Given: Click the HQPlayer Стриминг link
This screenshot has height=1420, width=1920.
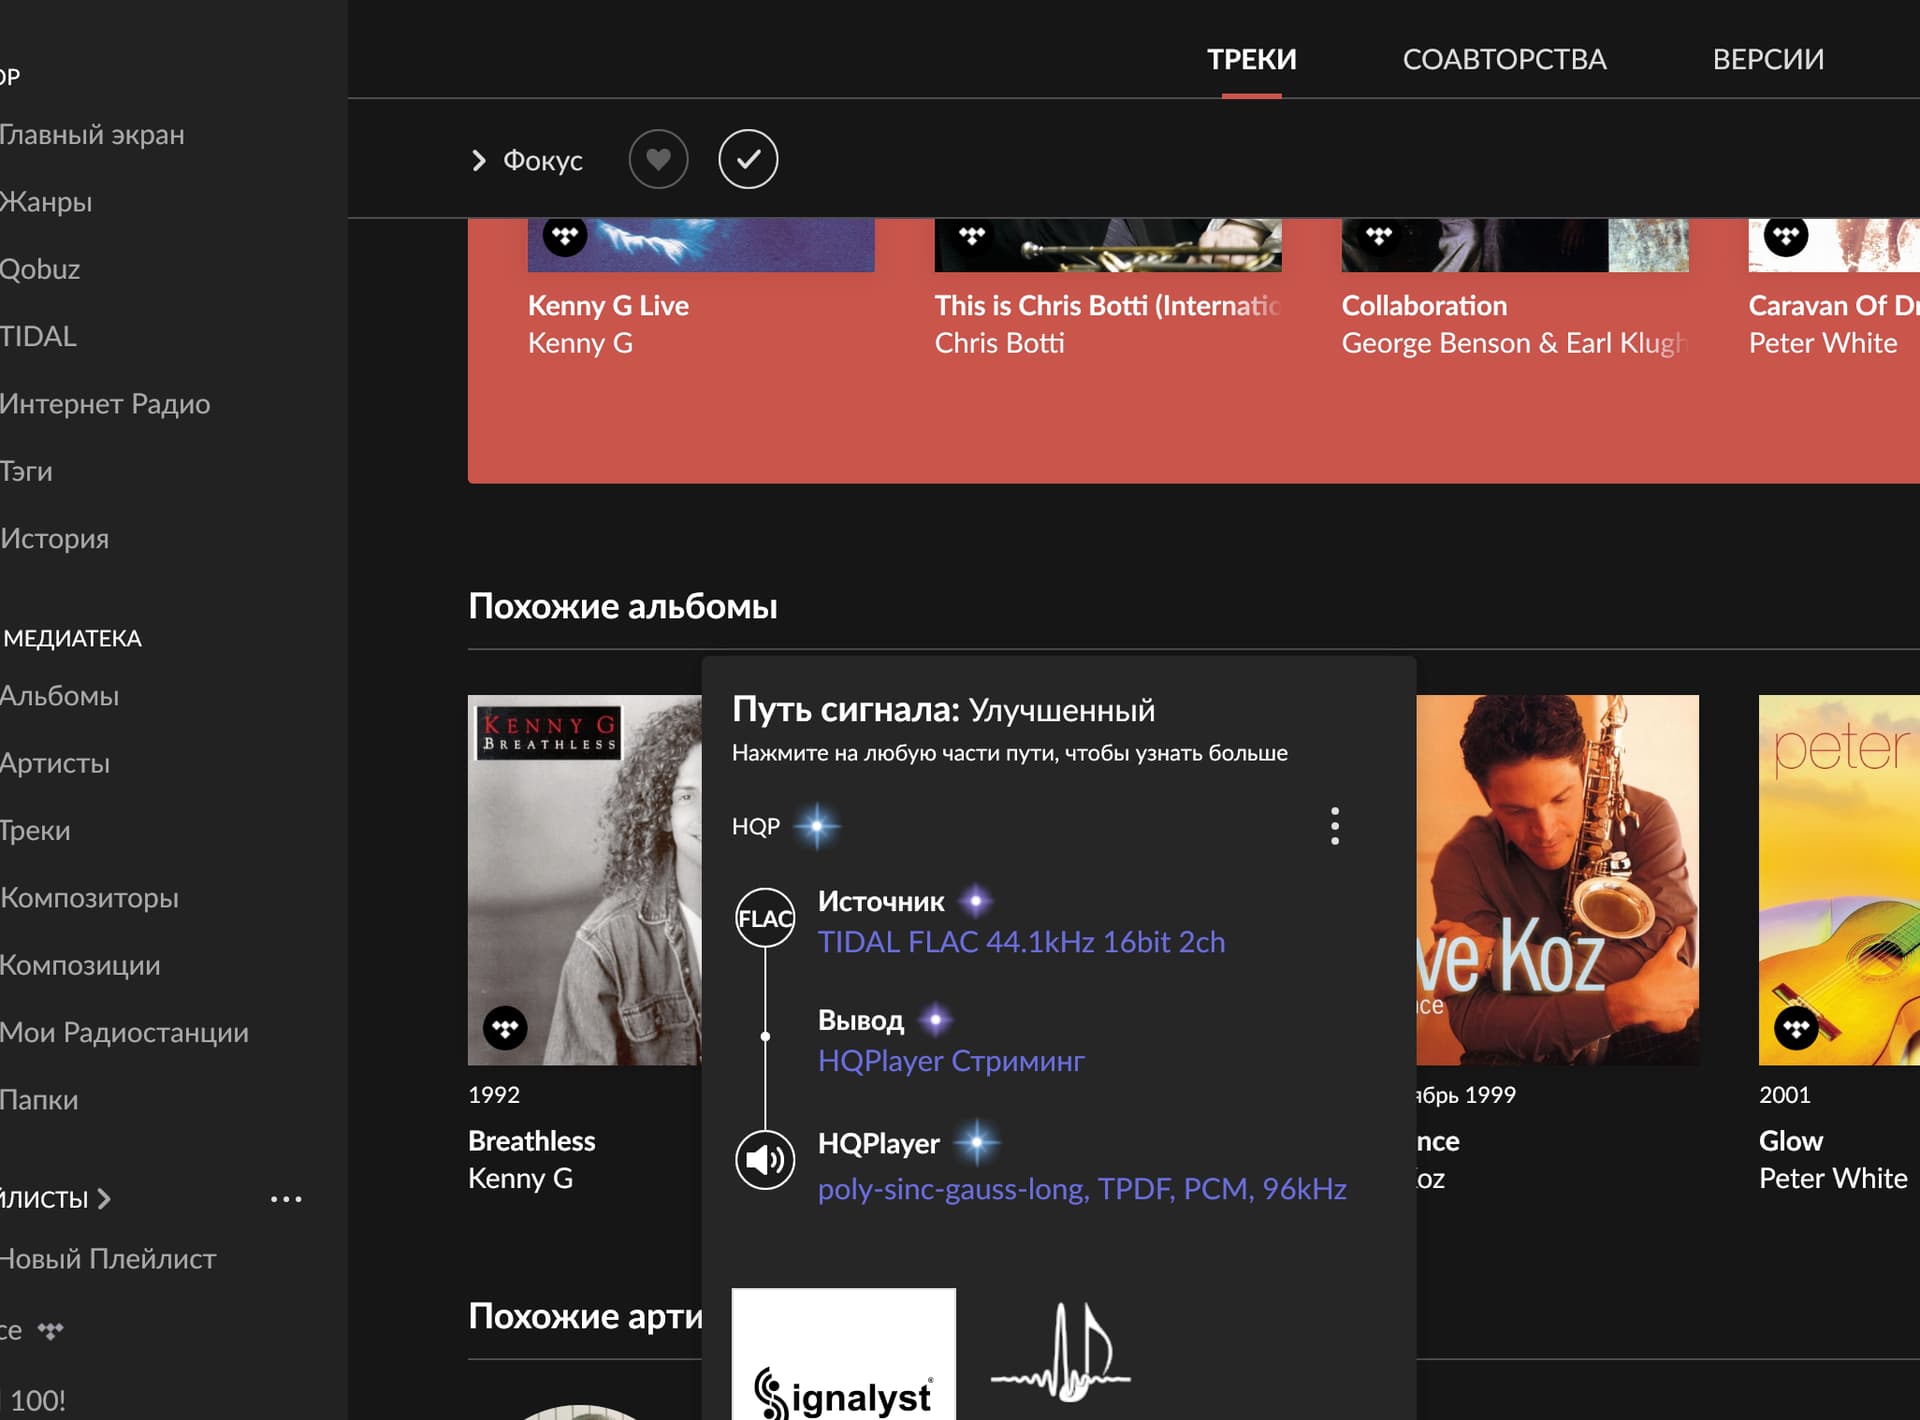Looking at the screenshot, I should click(x=951, y=1060).
